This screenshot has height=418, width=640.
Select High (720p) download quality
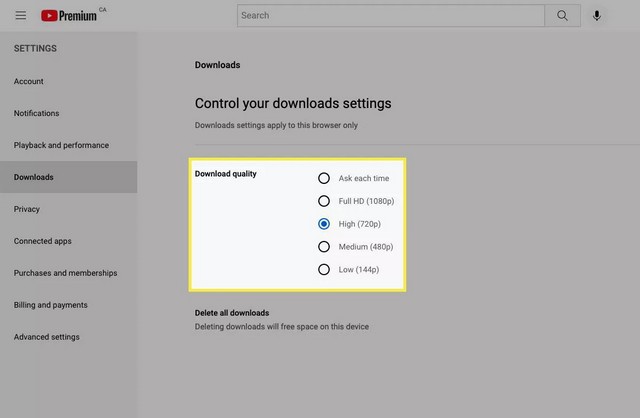click(324, 224)
